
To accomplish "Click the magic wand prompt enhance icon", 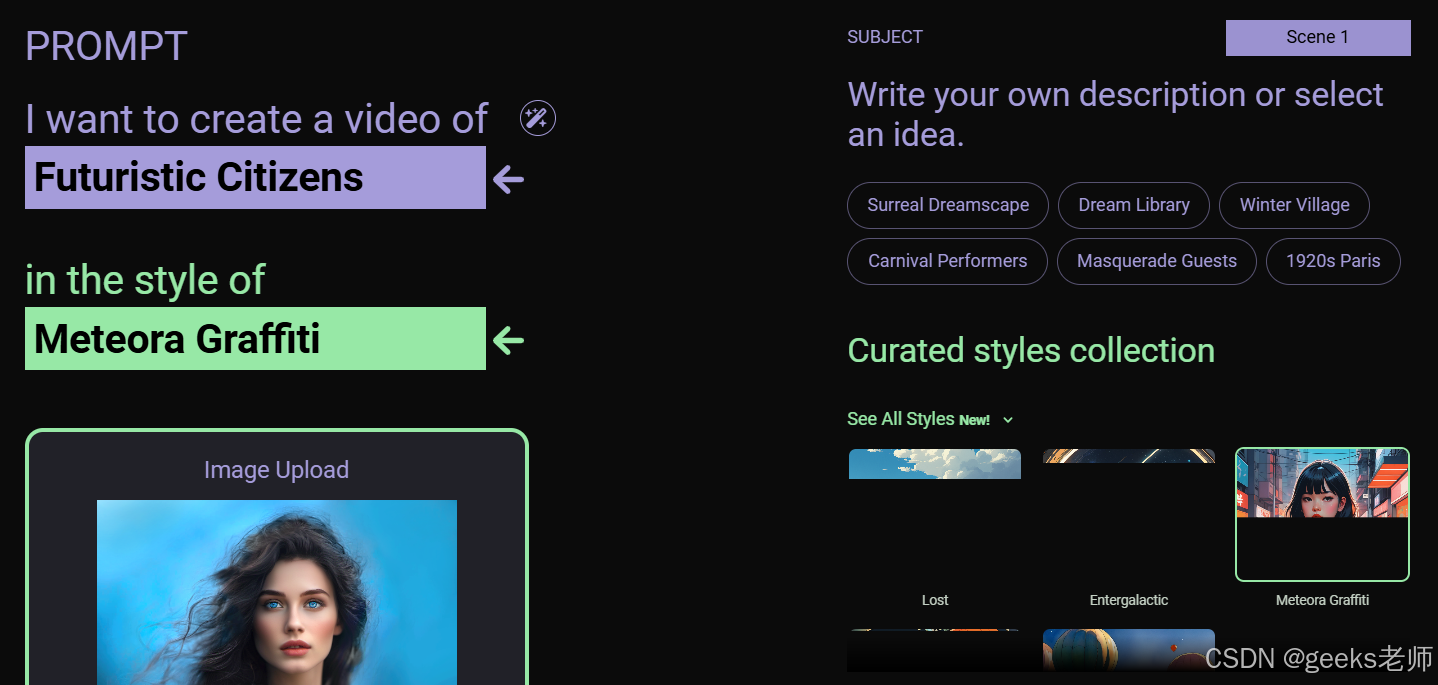I will [538, 119].
